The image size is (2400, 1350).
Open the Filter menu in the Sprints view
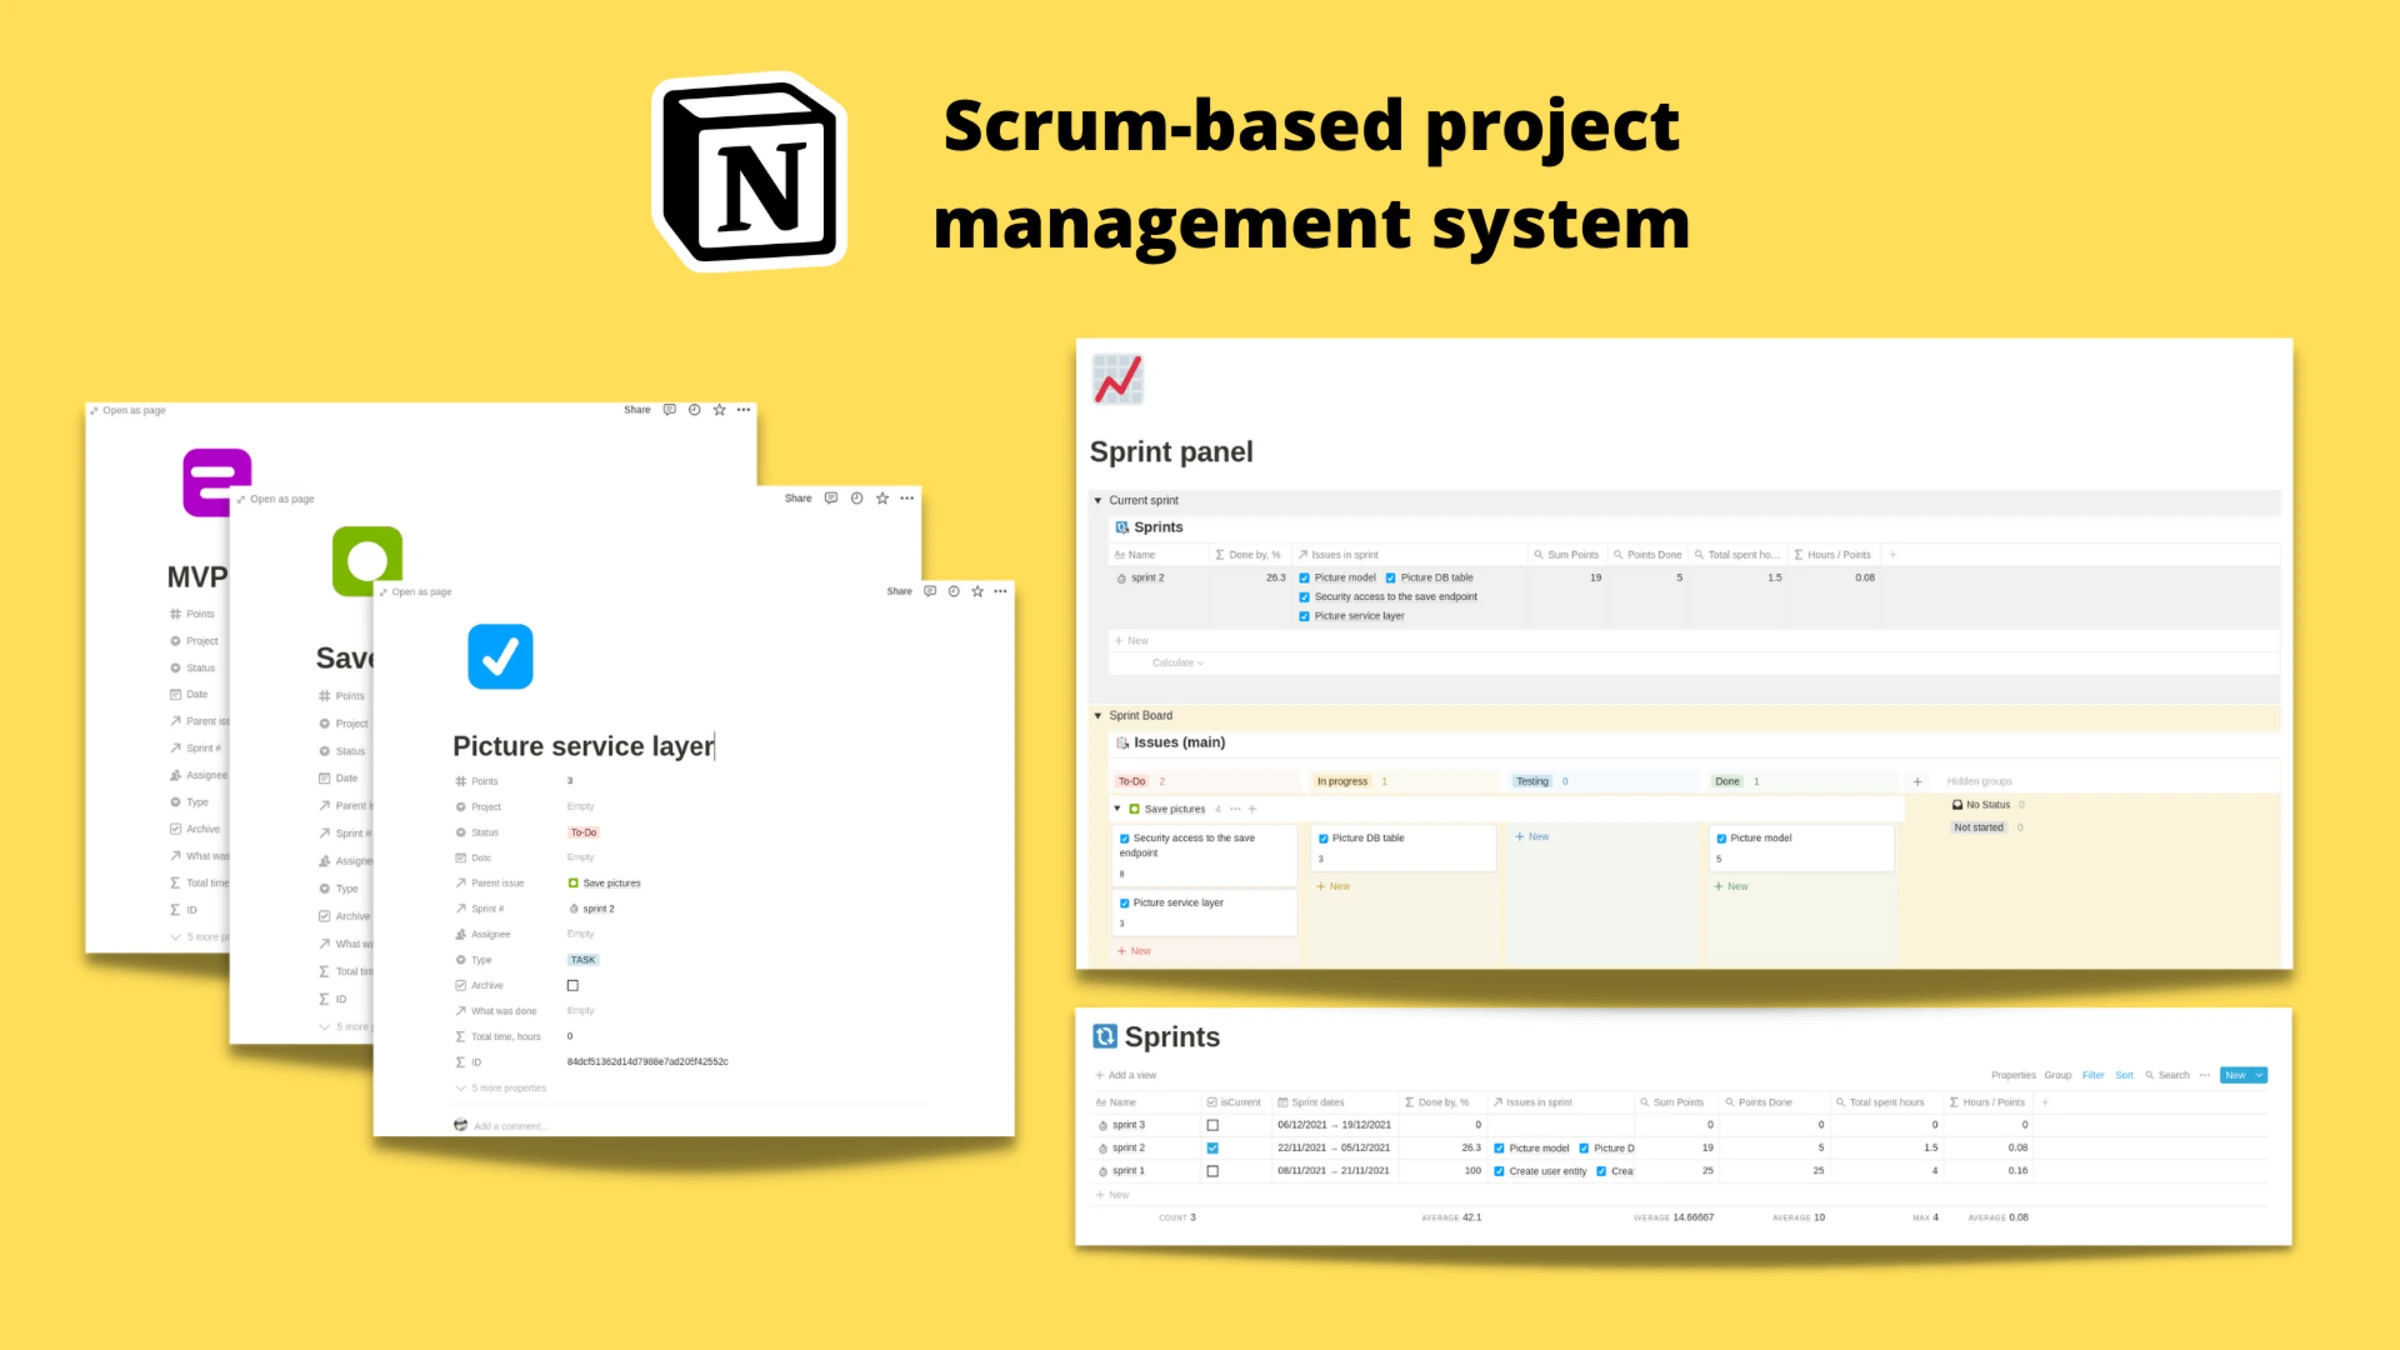2092,1075
